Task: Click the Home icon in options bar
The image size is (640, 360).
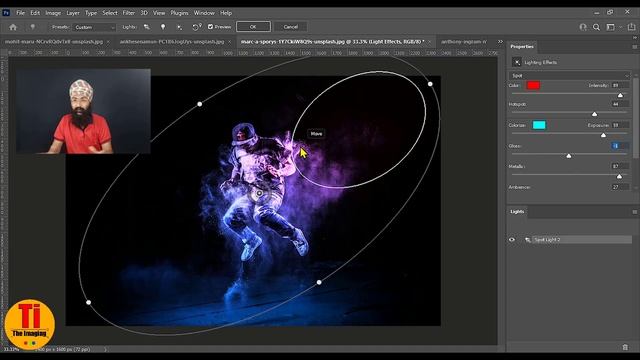Action: coord(13,27)
